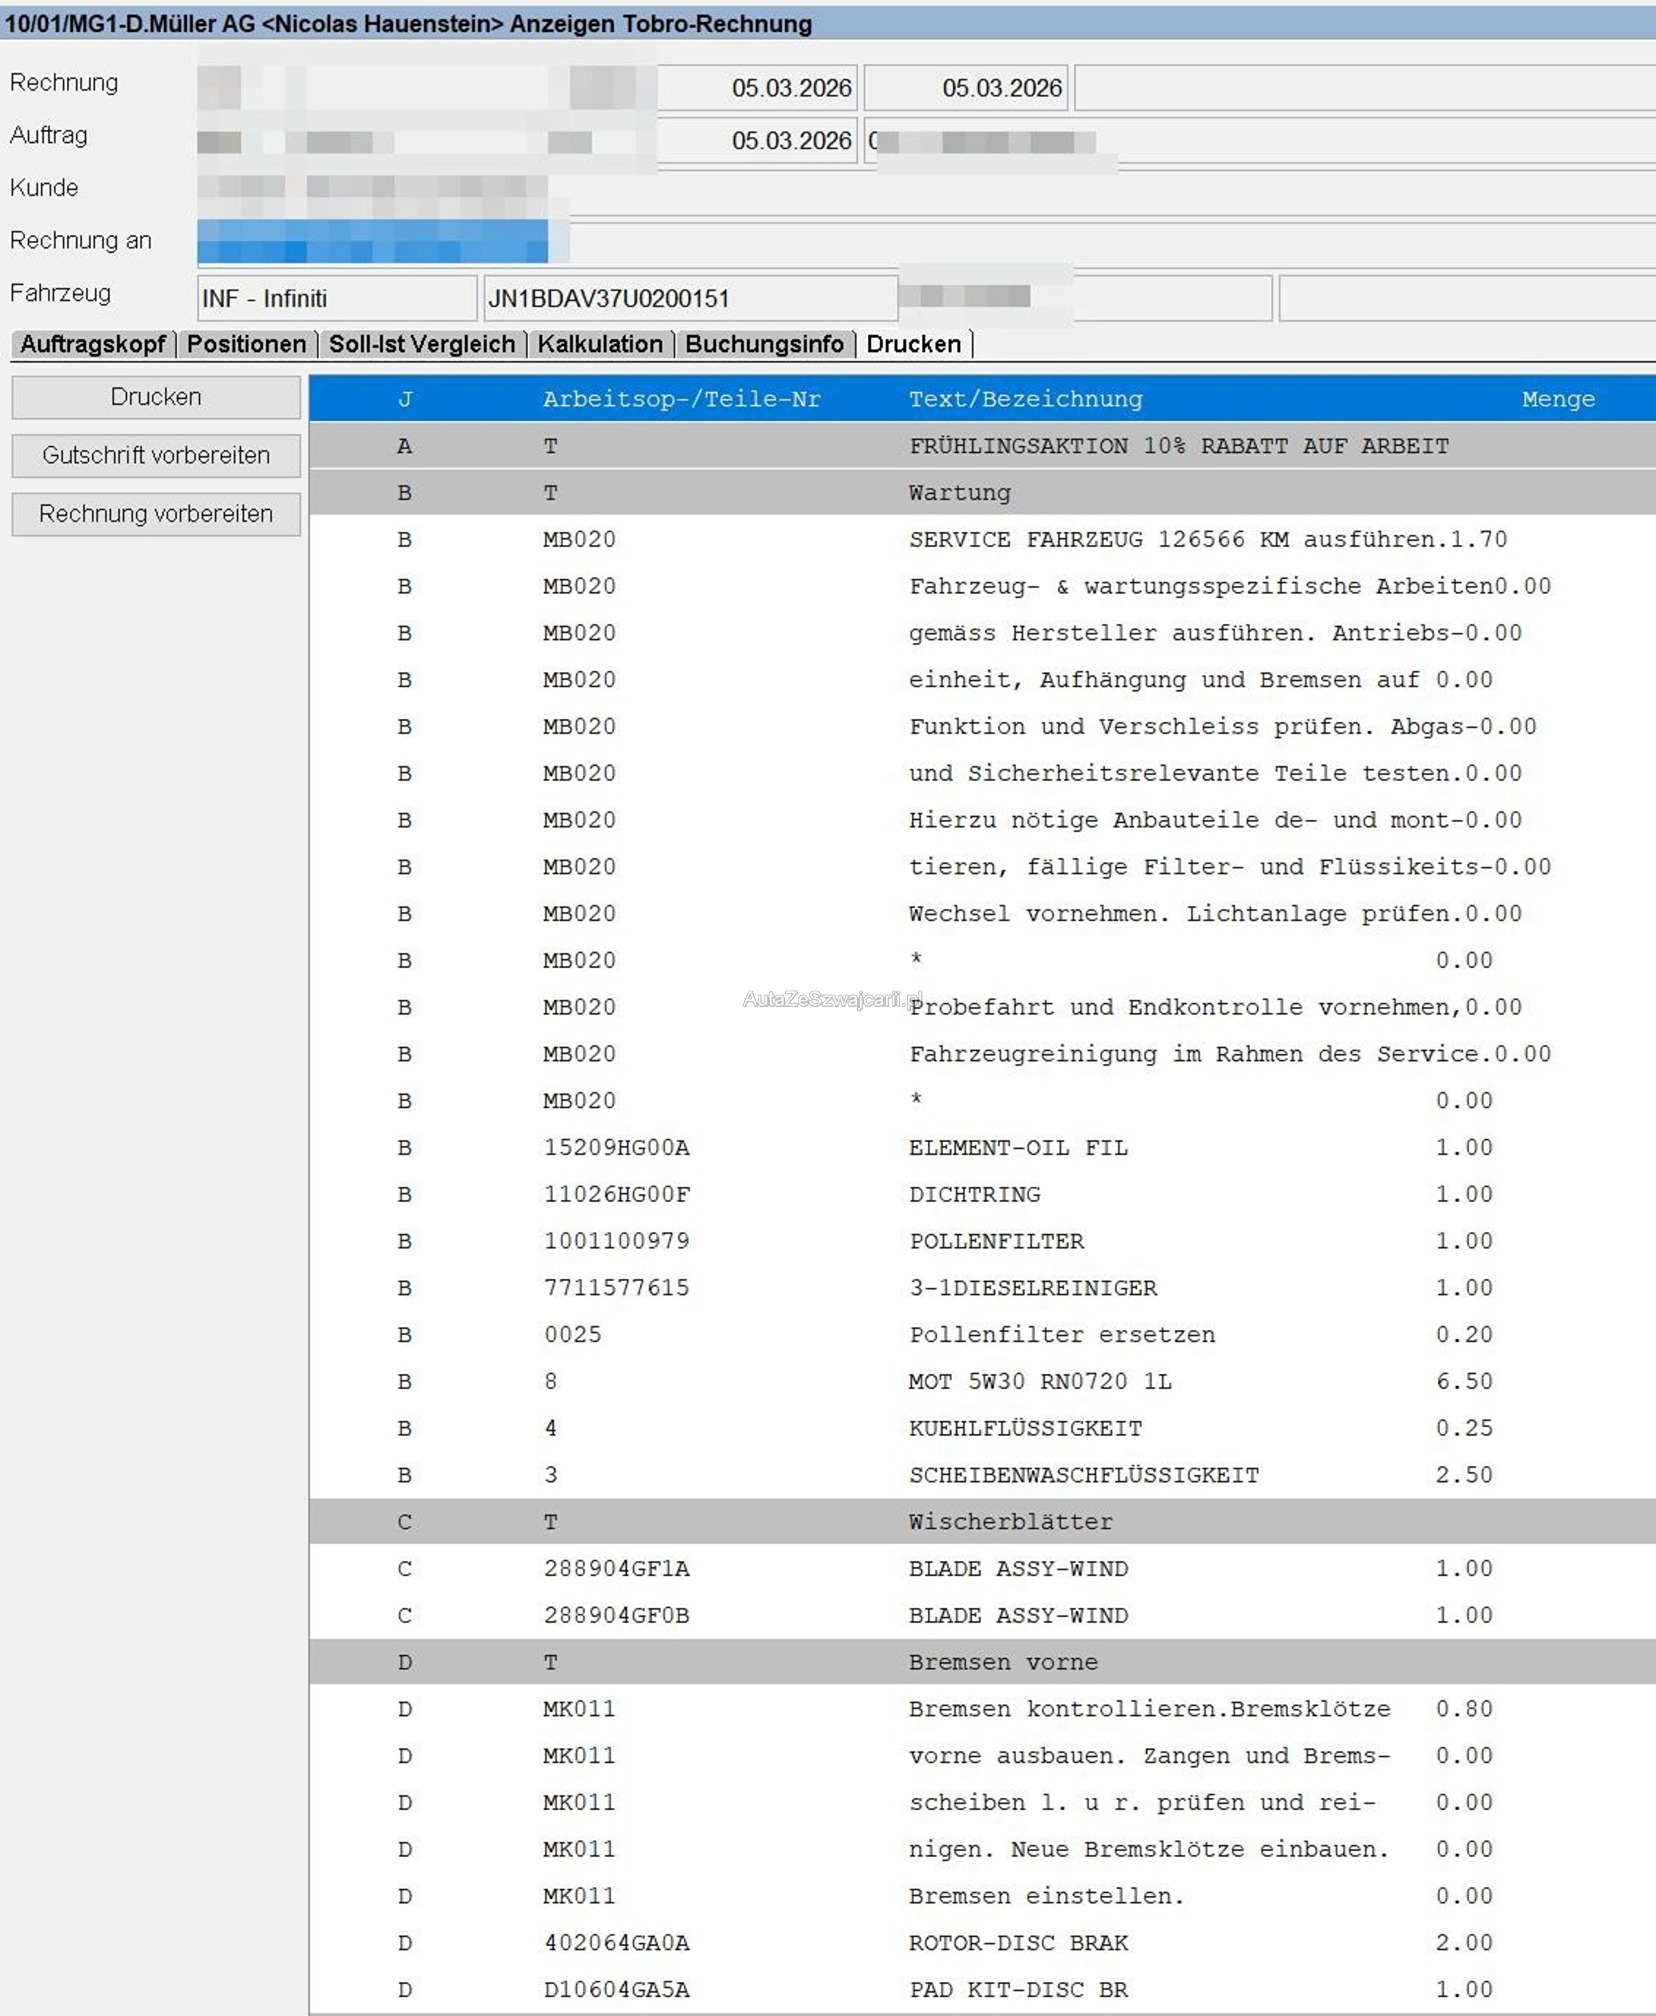Select the FRÜHLINGSAKTION 10% RABATT row
Screen dimensions: 1656x2016
(x=1178, y=446)
